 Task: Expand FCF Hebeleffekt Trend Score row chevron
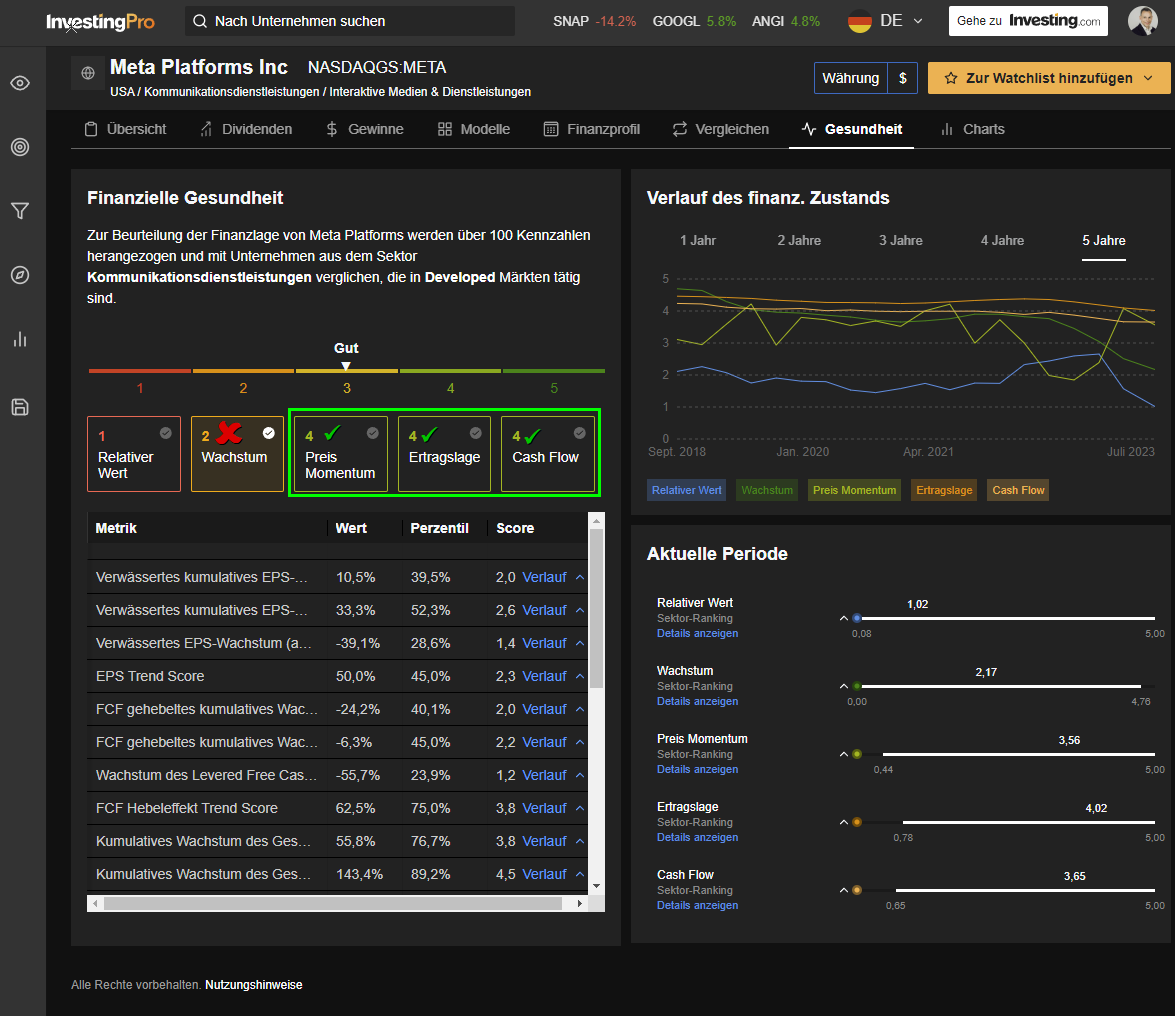[580, 808]
